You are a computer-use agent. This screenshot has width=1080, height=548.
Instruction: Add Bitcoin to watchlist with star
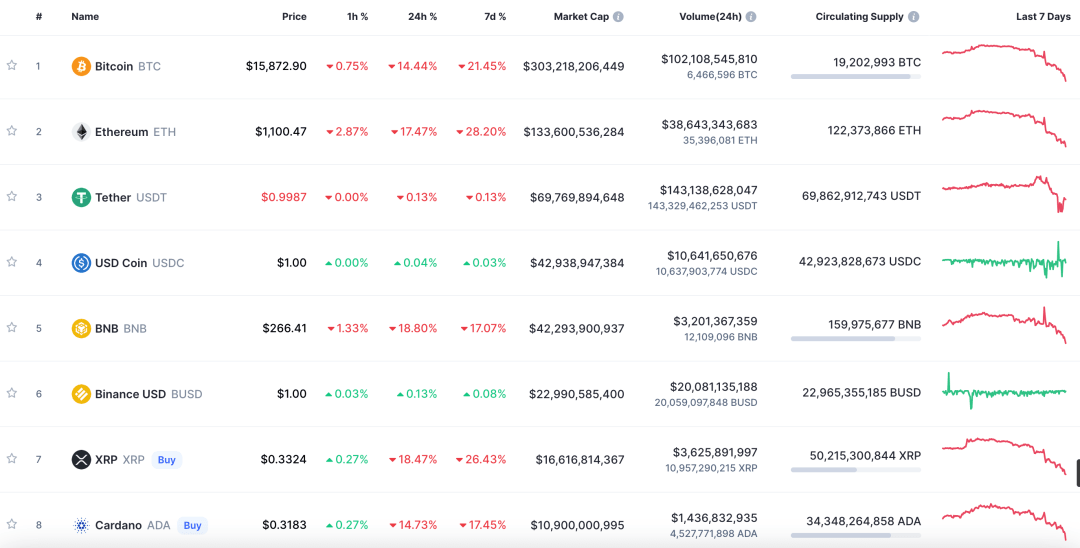tap(12, 65)
